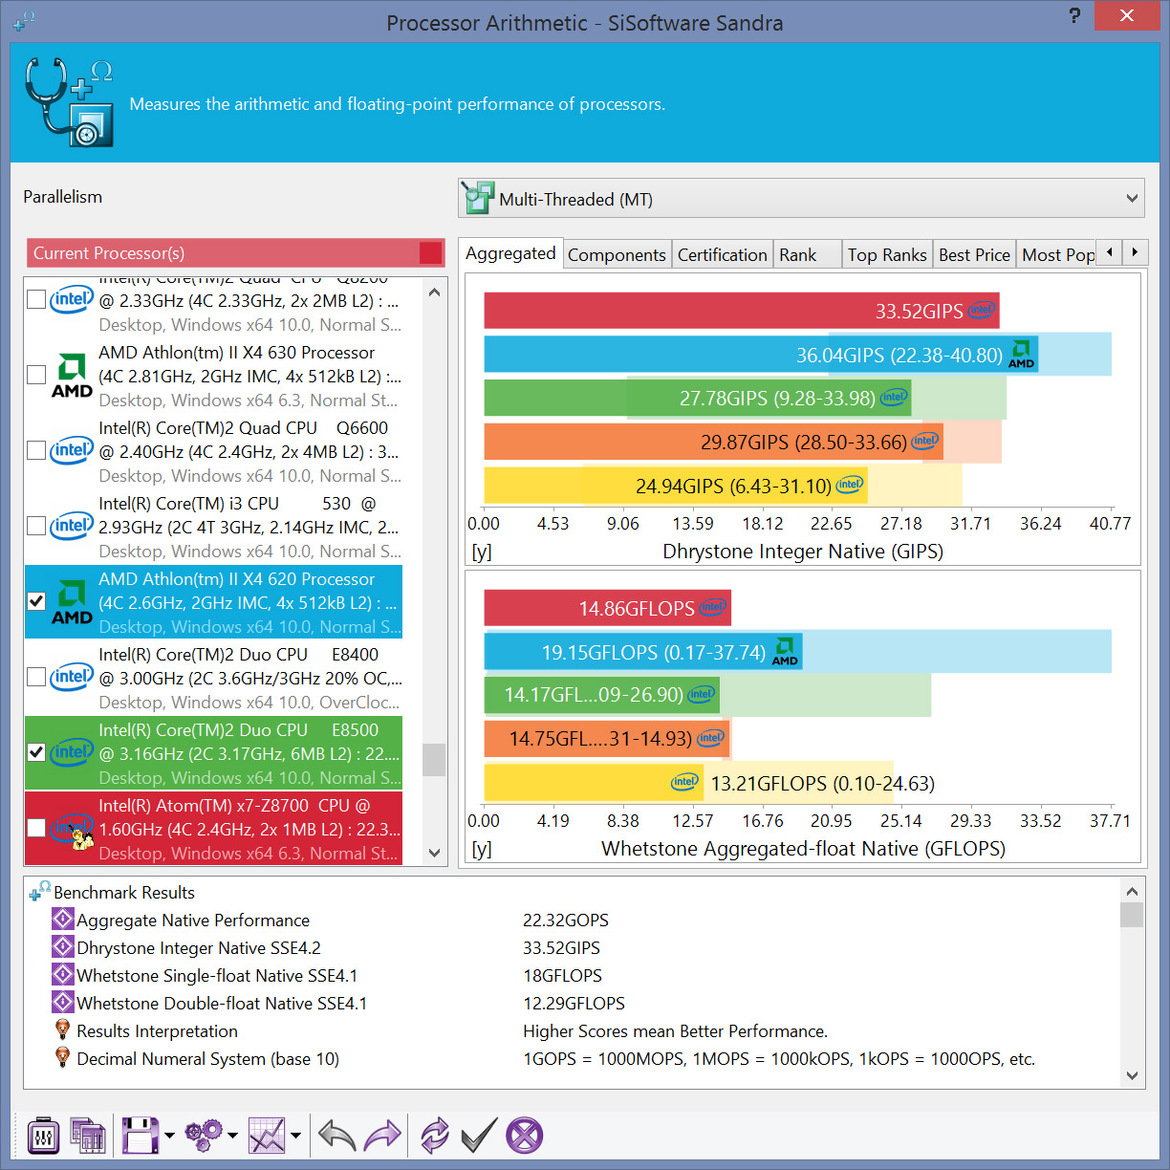Click the Current Processor(s) header bar
This screenshot has width=1170, height=1170.
pos(236,253)
